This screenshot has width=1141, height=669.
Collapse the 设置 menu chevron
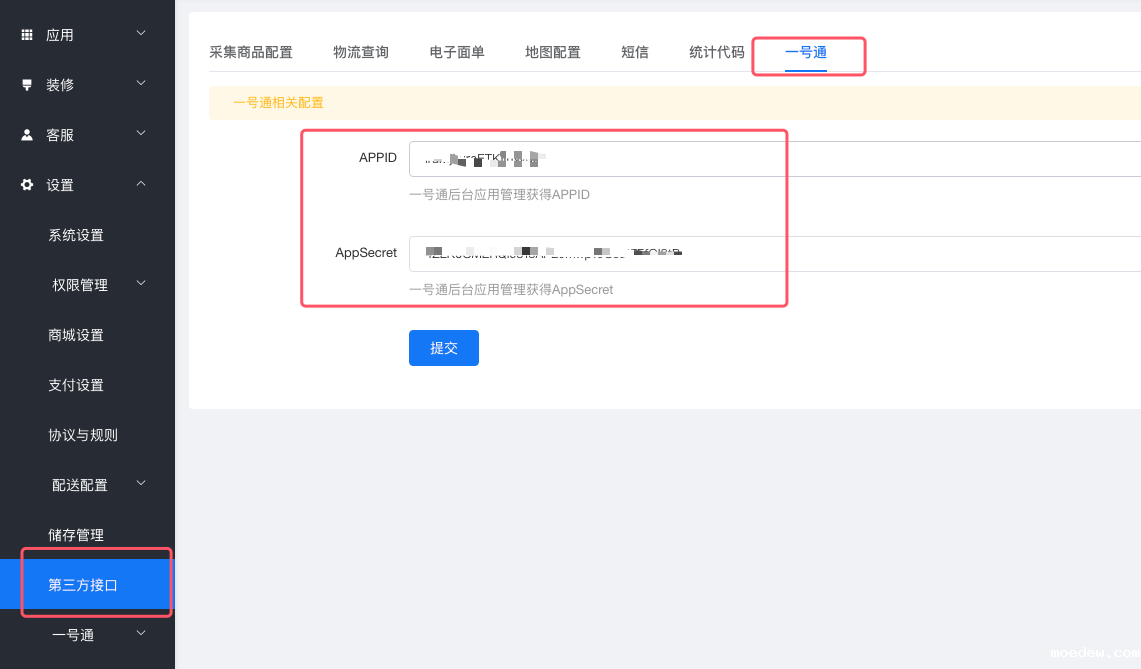pyautogui.click(x=141, y=184)
